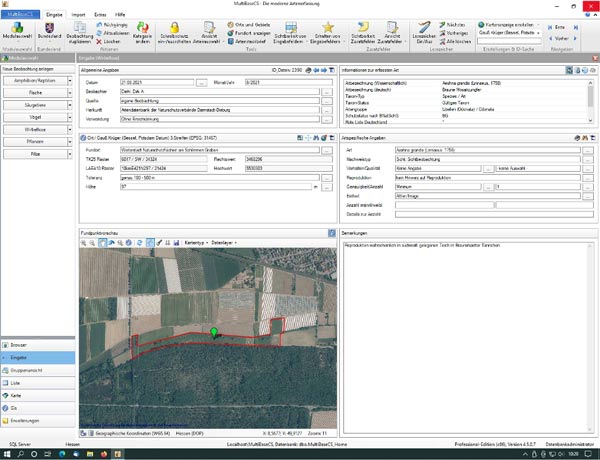The height and width of the screenshot is (460, 600).
Task: Click ellipsis button next to Datum field
Action: (201, 83)
